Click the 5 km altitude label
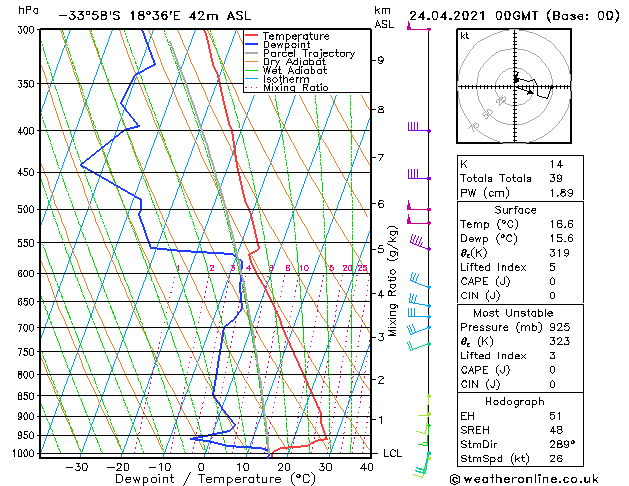The image size is (629, 486). [380, 249]
